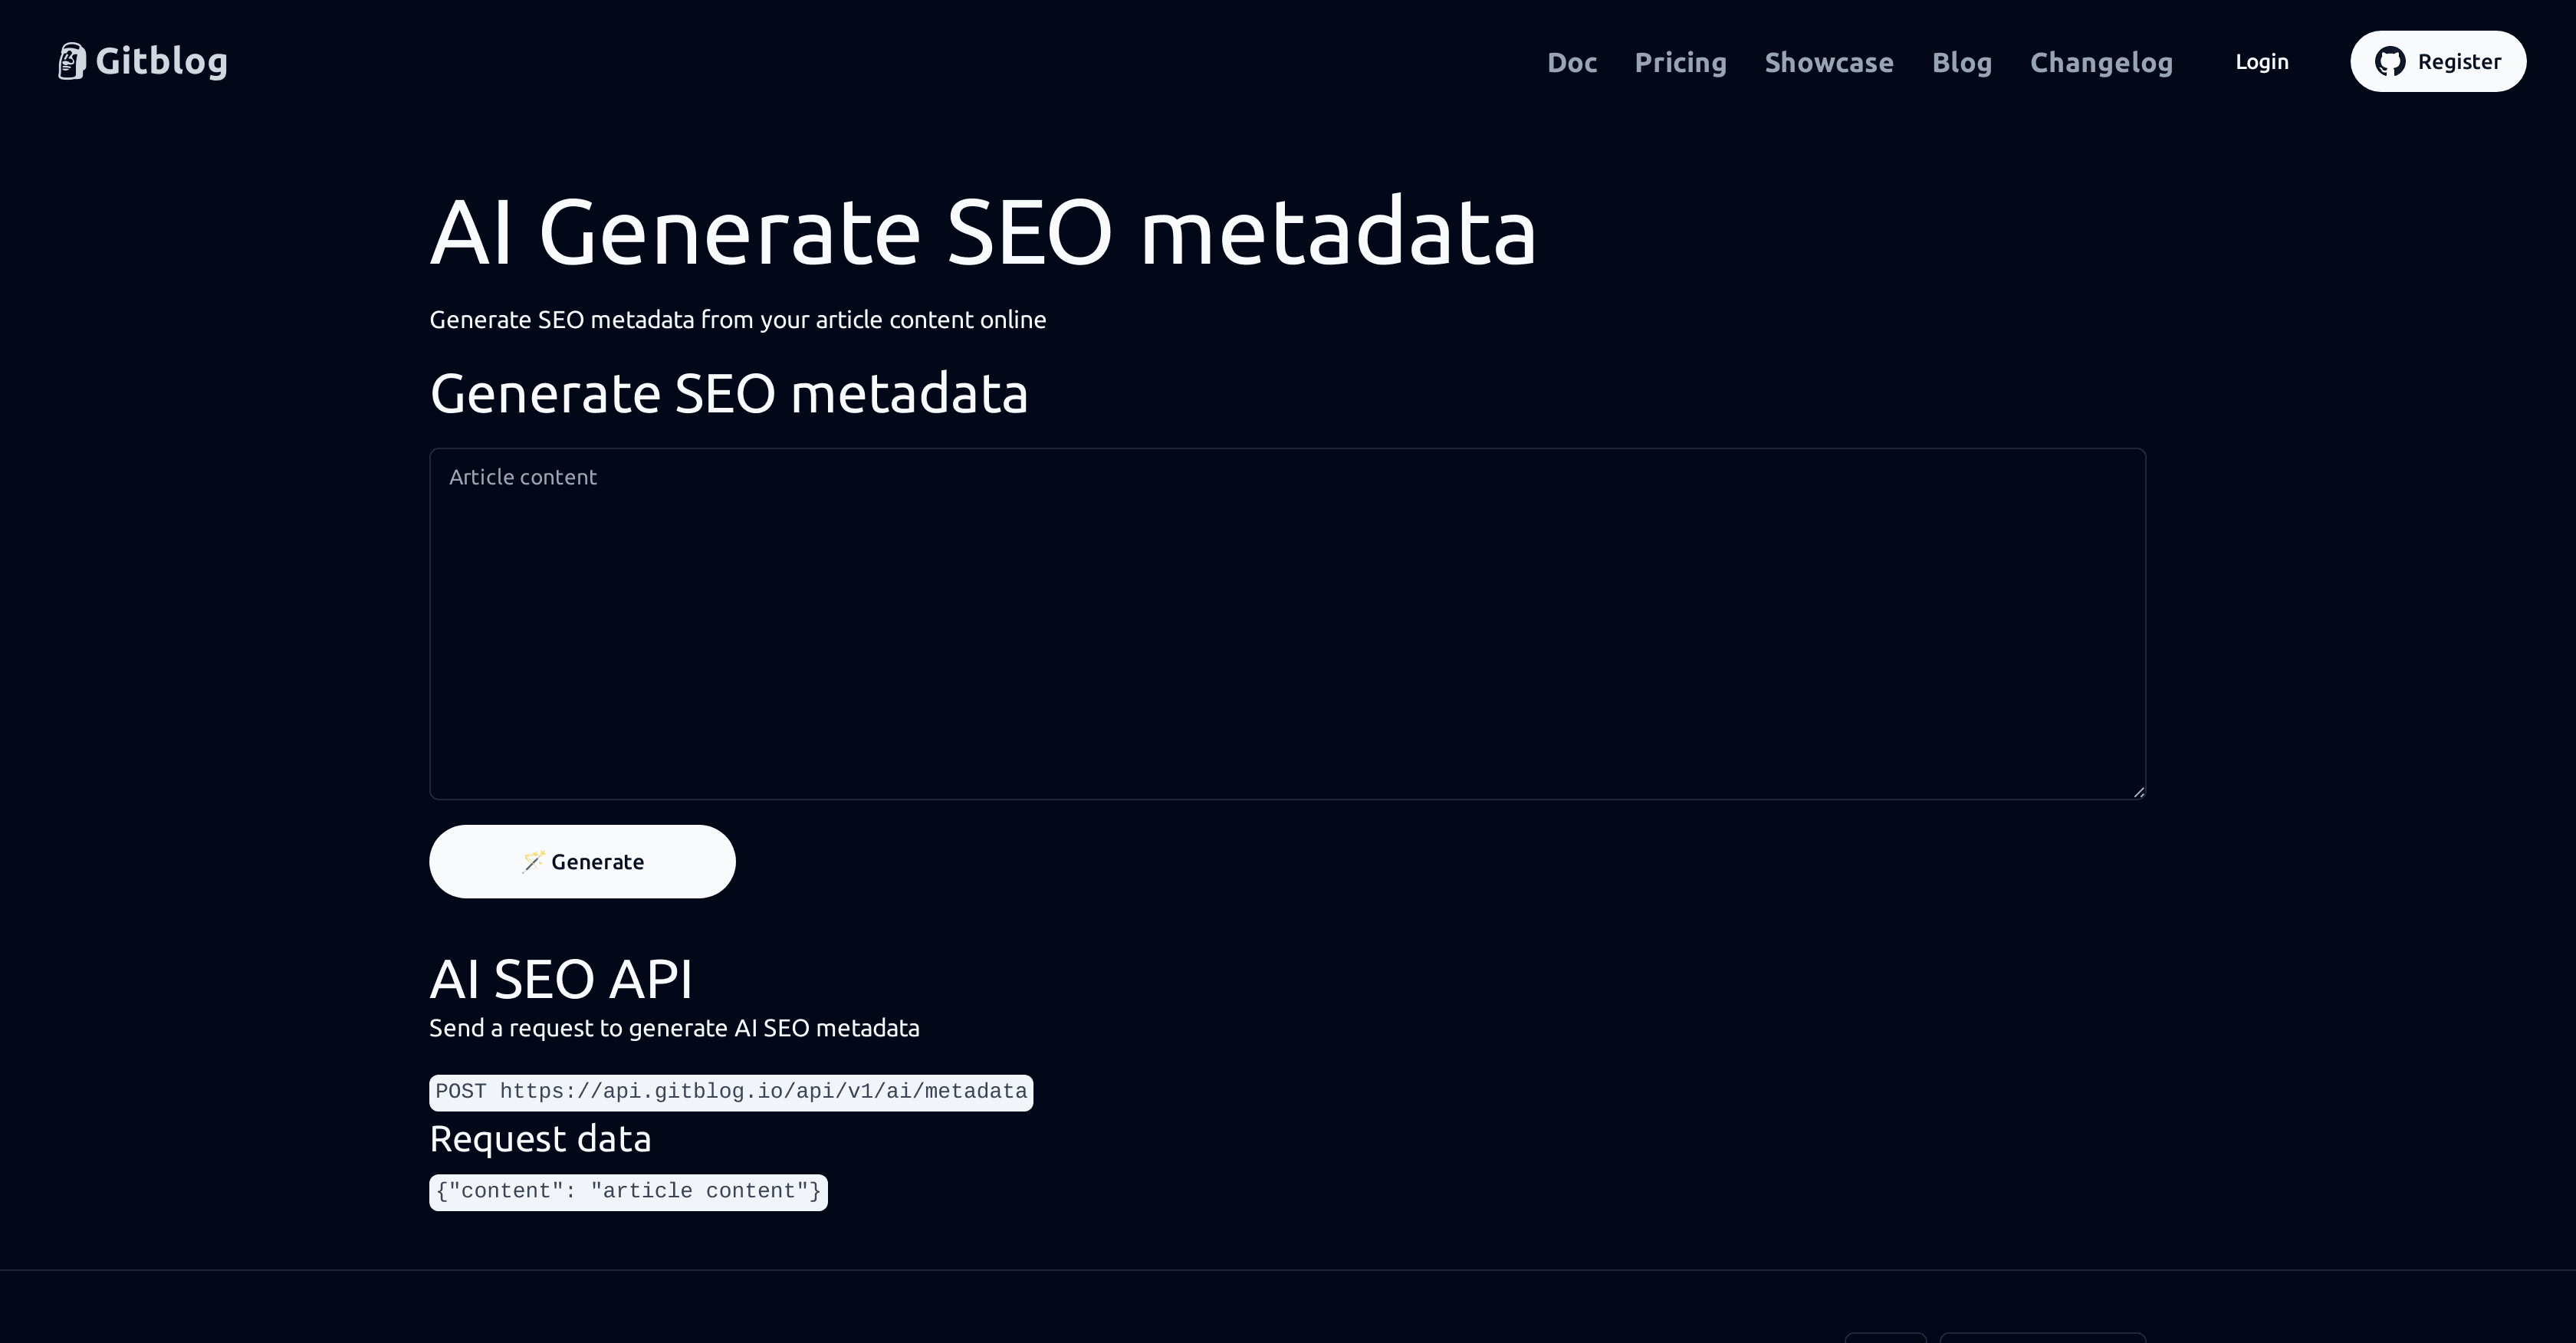The height and width of the screenshot is (1343, 2576).
Task: Open the Pricing page
Action: [1680, 62]
